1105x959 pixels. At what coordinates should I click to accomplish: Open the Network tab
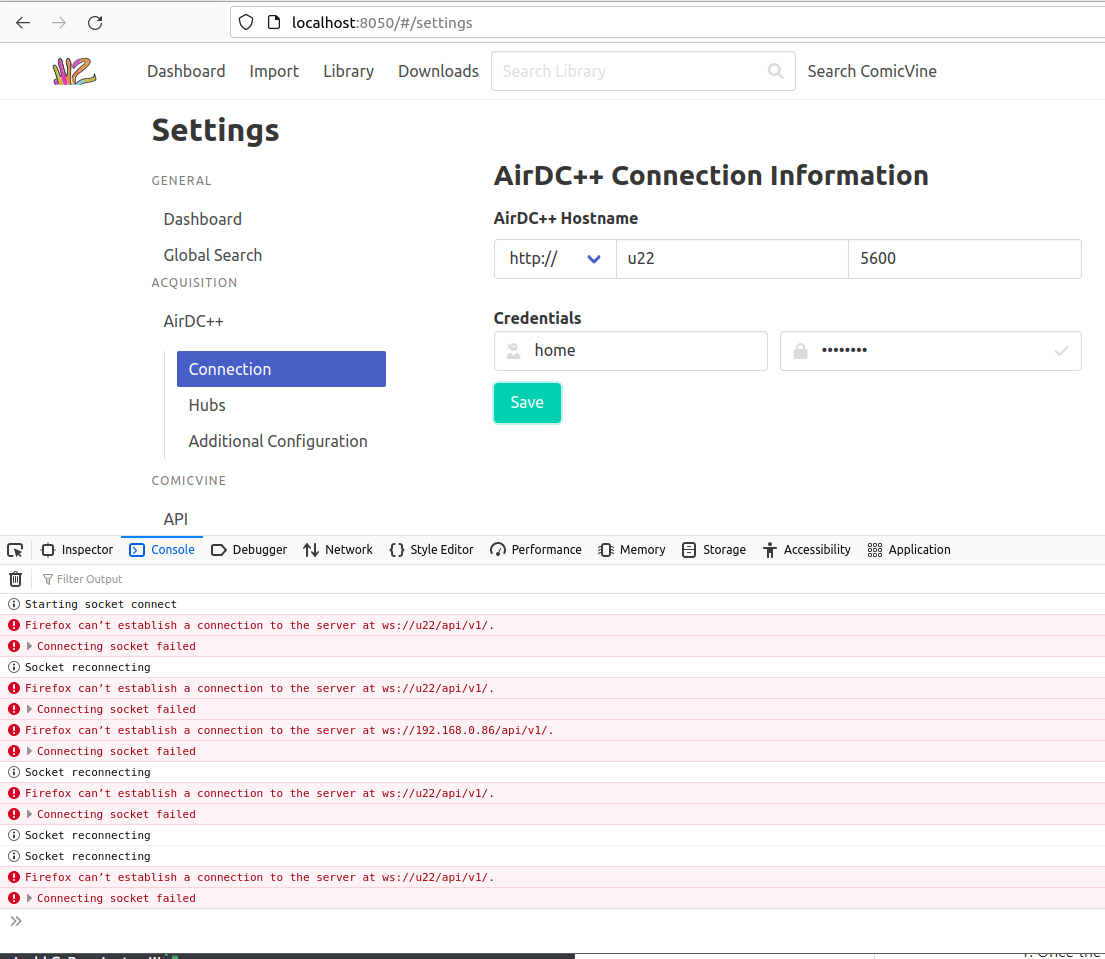coord(338,550)
